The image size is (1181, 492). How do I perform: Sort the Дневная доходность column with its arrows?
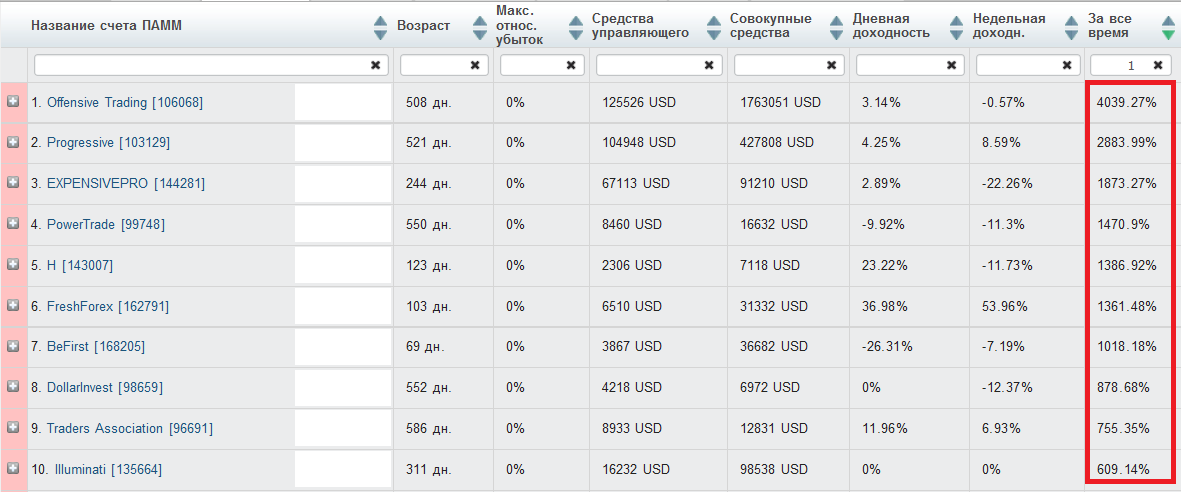(956, 28)
